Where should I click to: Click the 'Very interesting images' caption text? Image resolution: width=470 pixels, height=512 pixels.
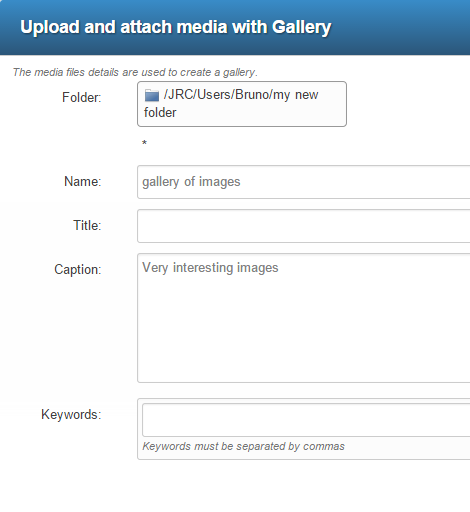tap(210, 268)
